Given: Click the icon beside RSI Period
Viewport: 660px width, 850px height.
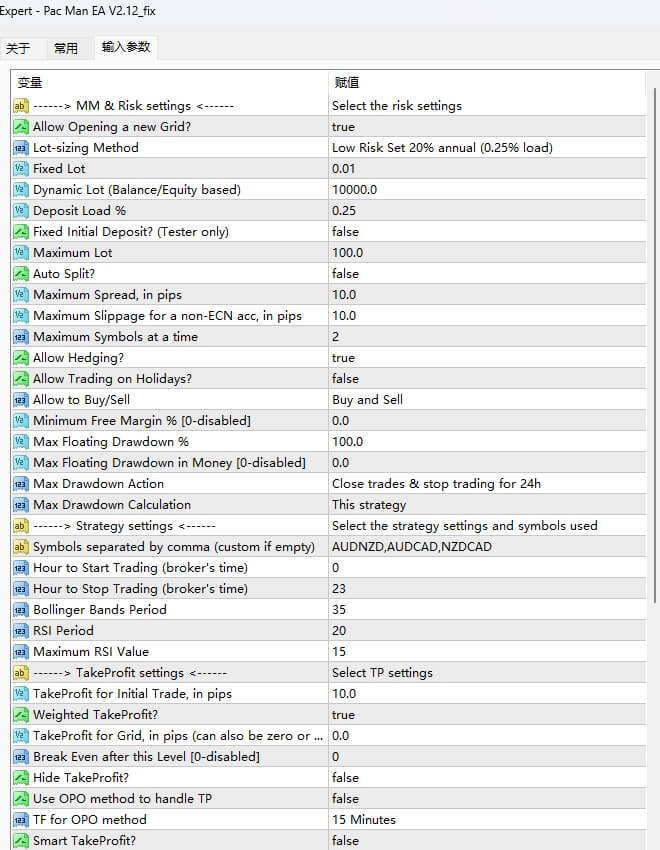Looking at the screenshot, I should click(21, 631).
